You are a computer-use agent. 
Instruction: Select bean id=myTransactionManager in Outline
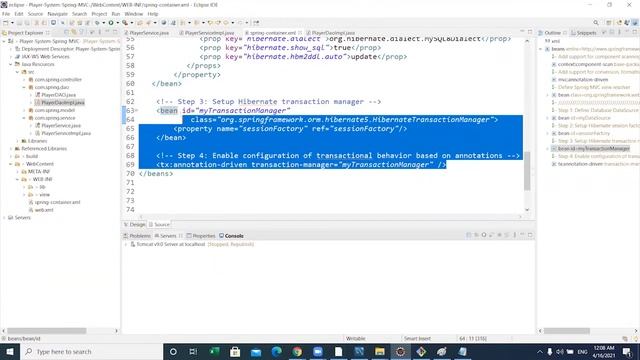click(x=590, y=149)
